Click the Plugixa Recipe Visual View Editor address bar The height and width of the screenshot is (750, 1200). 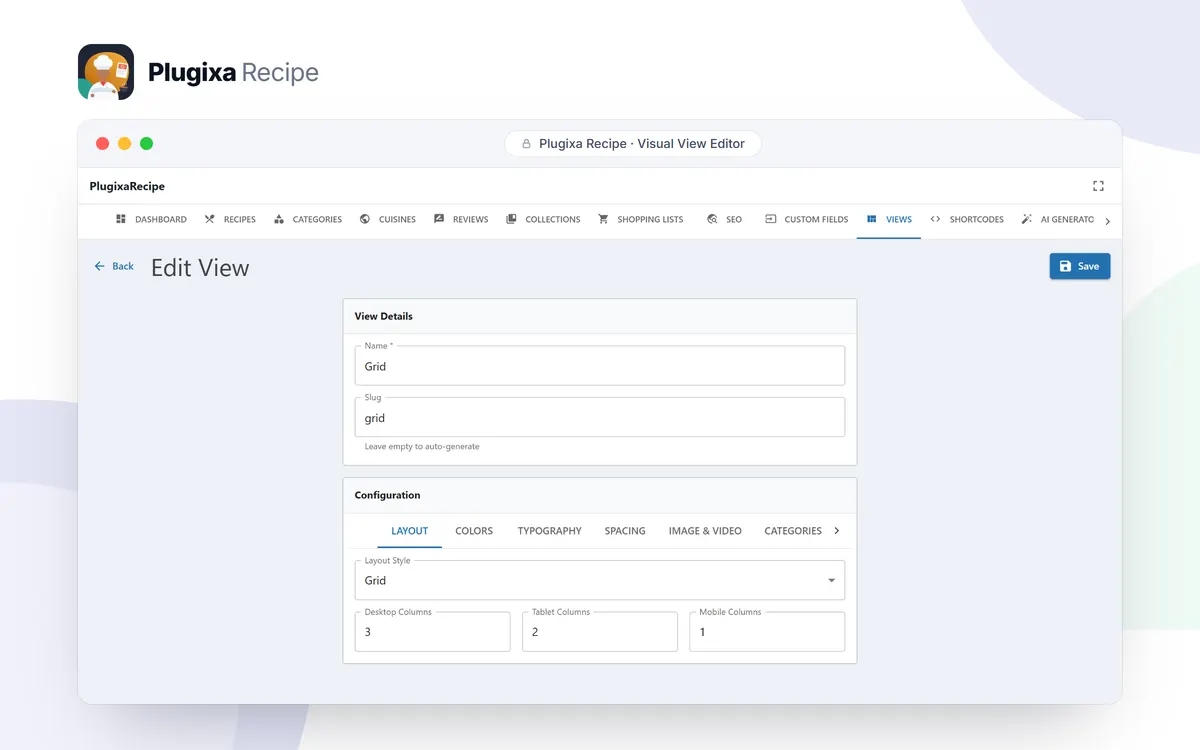click(x=633, y=144)
